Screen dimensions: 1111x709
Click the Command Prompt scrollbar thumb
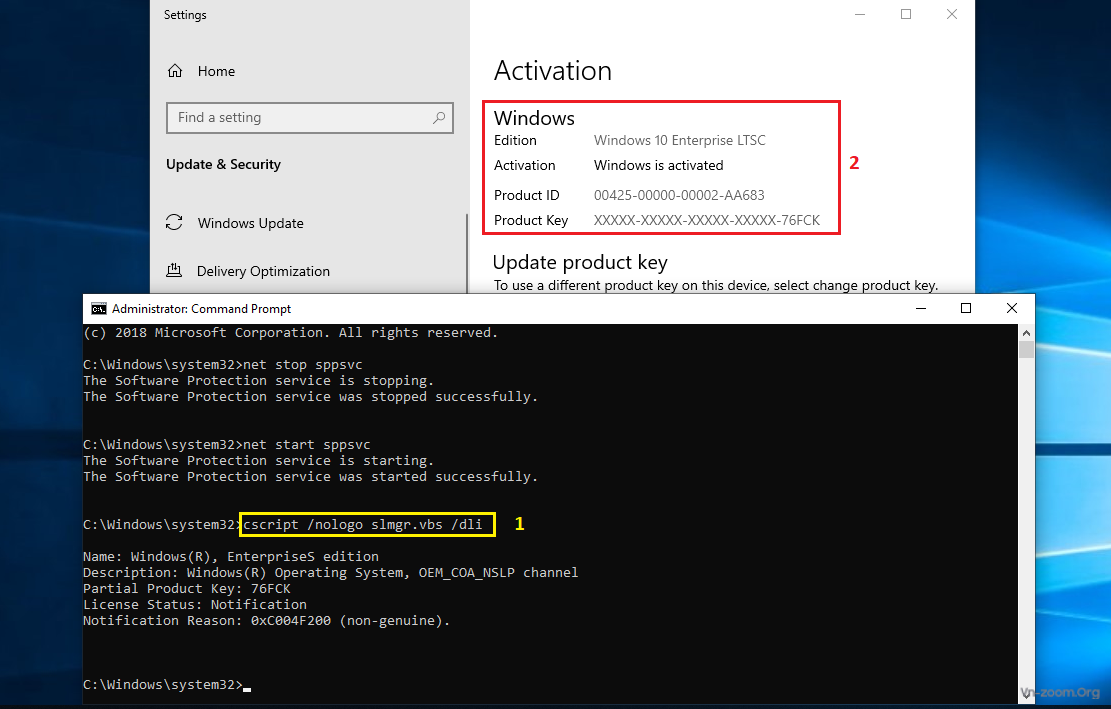[1026, 350]
